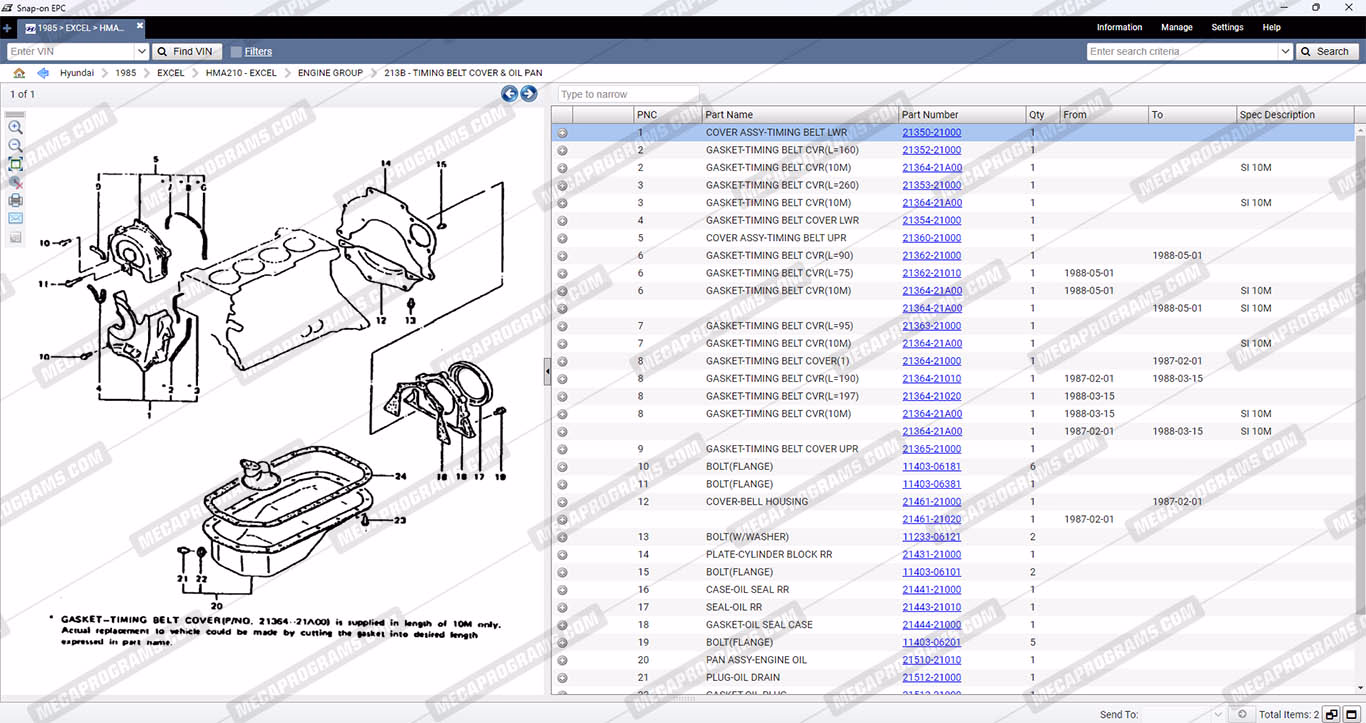Add COVER ASSY-TIMING BELT LWR row plus toggle

[x=562, y=133]
